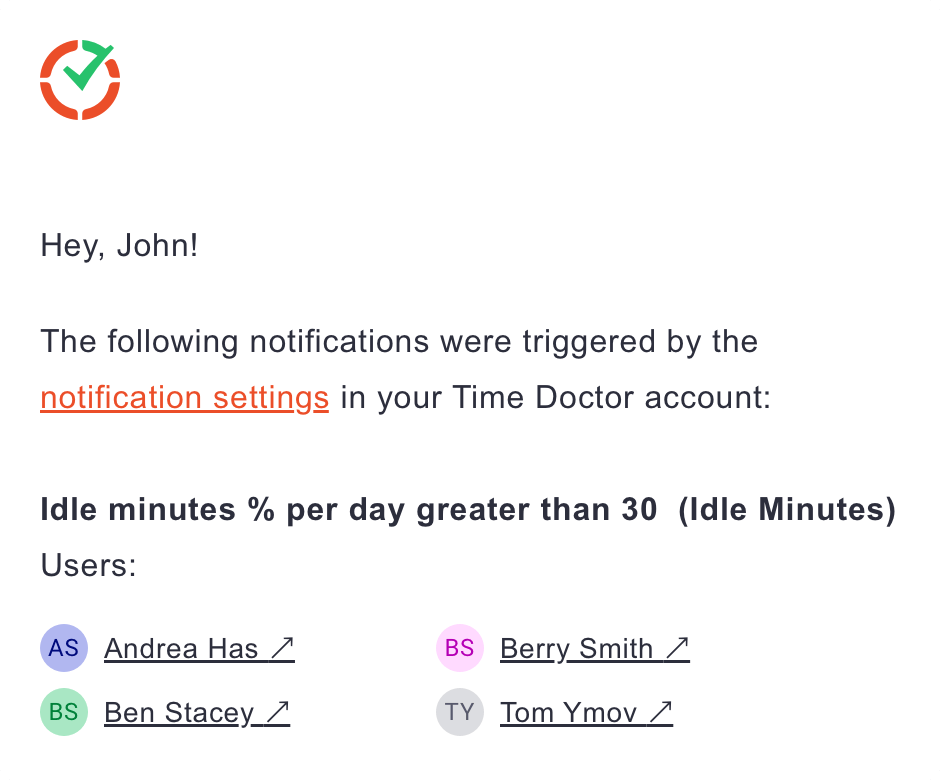Click the arrow icon beside Andrea Has
This screenshot has width=940, height=780.
click(282, 649)
